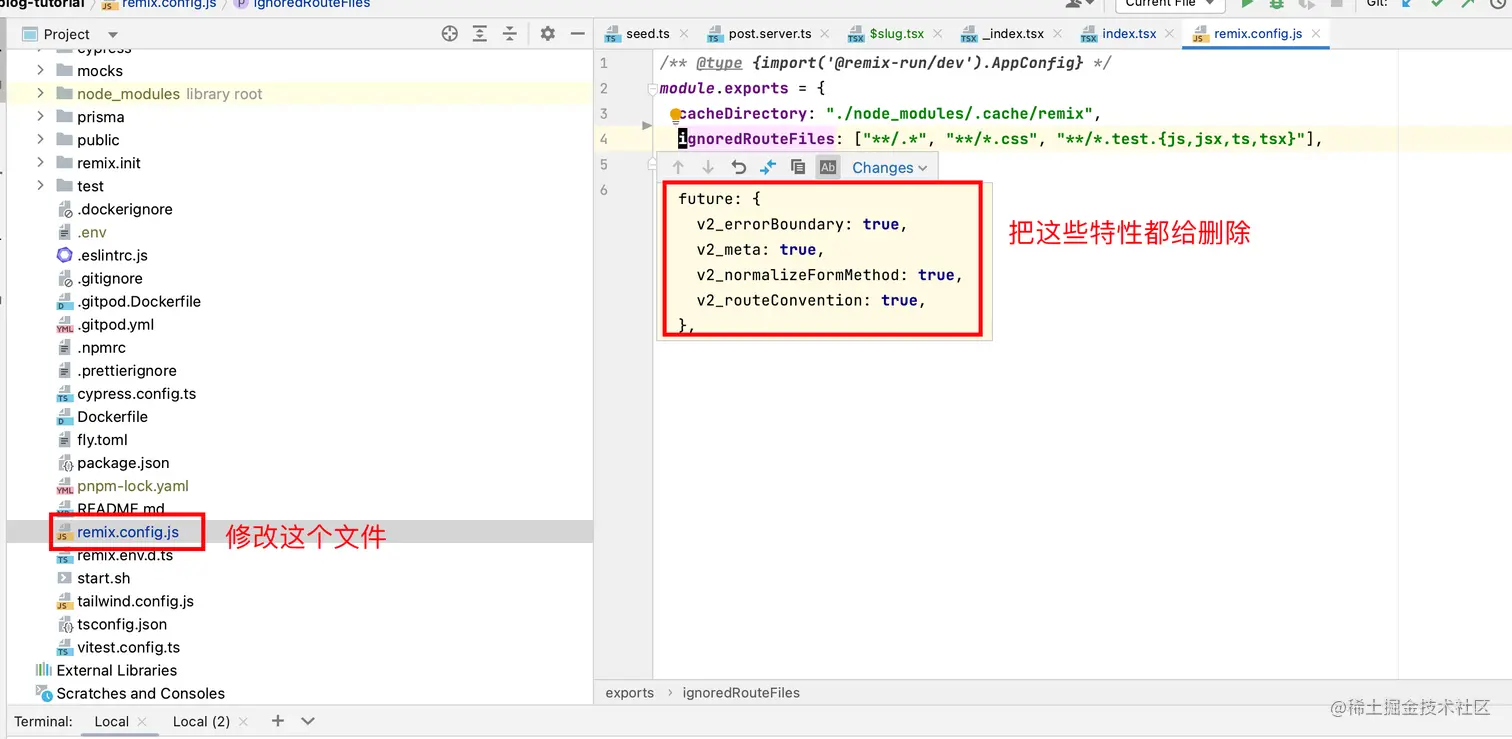Expand the mocks folder
Image resolution: width=1512 pixels, height=739 pixels.
point(40,70)
